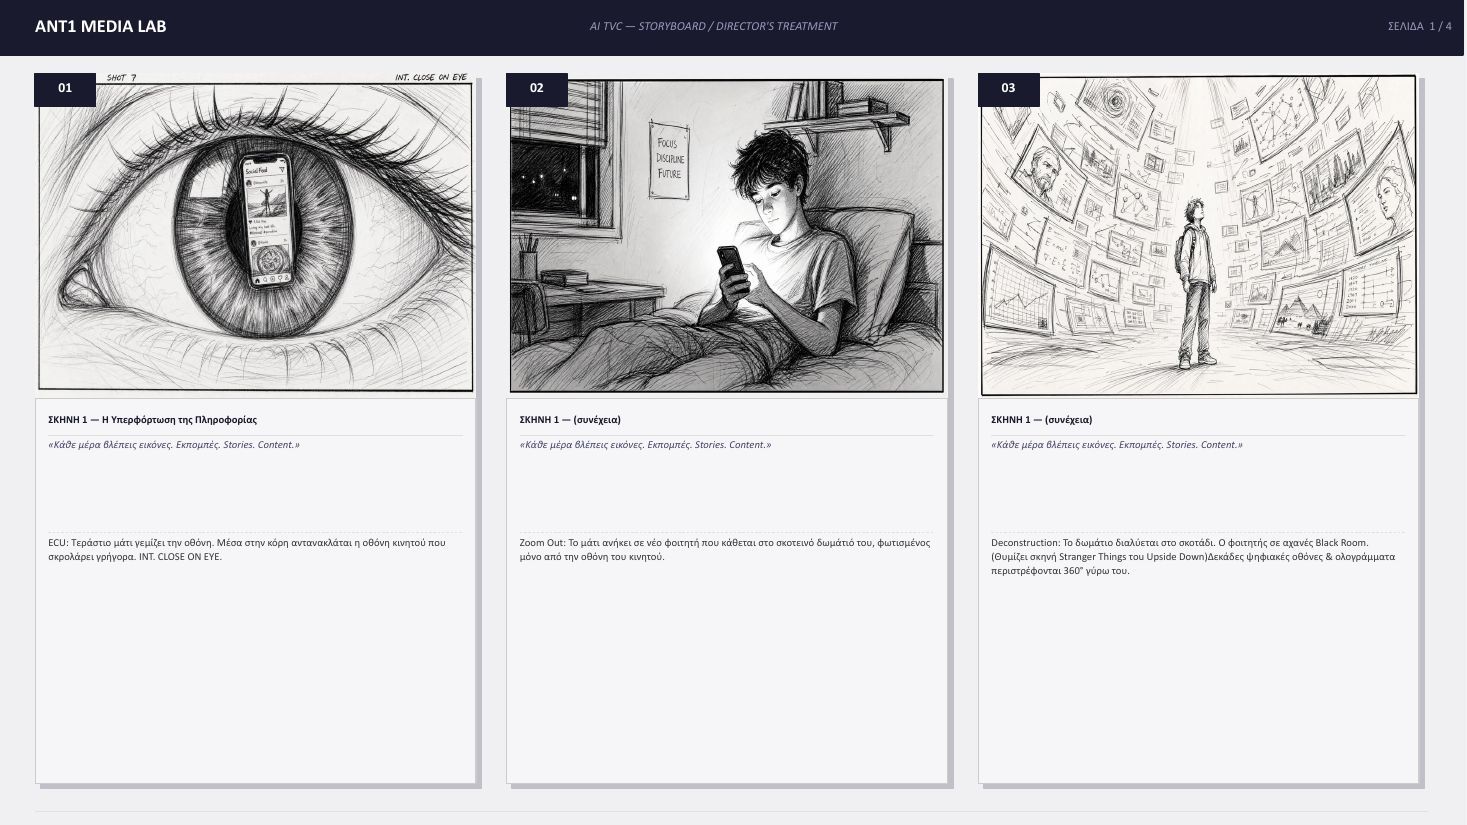
Task: Click the Zoom Out description in panel 02
Action: pyautogui.click(x=725, y=550)
